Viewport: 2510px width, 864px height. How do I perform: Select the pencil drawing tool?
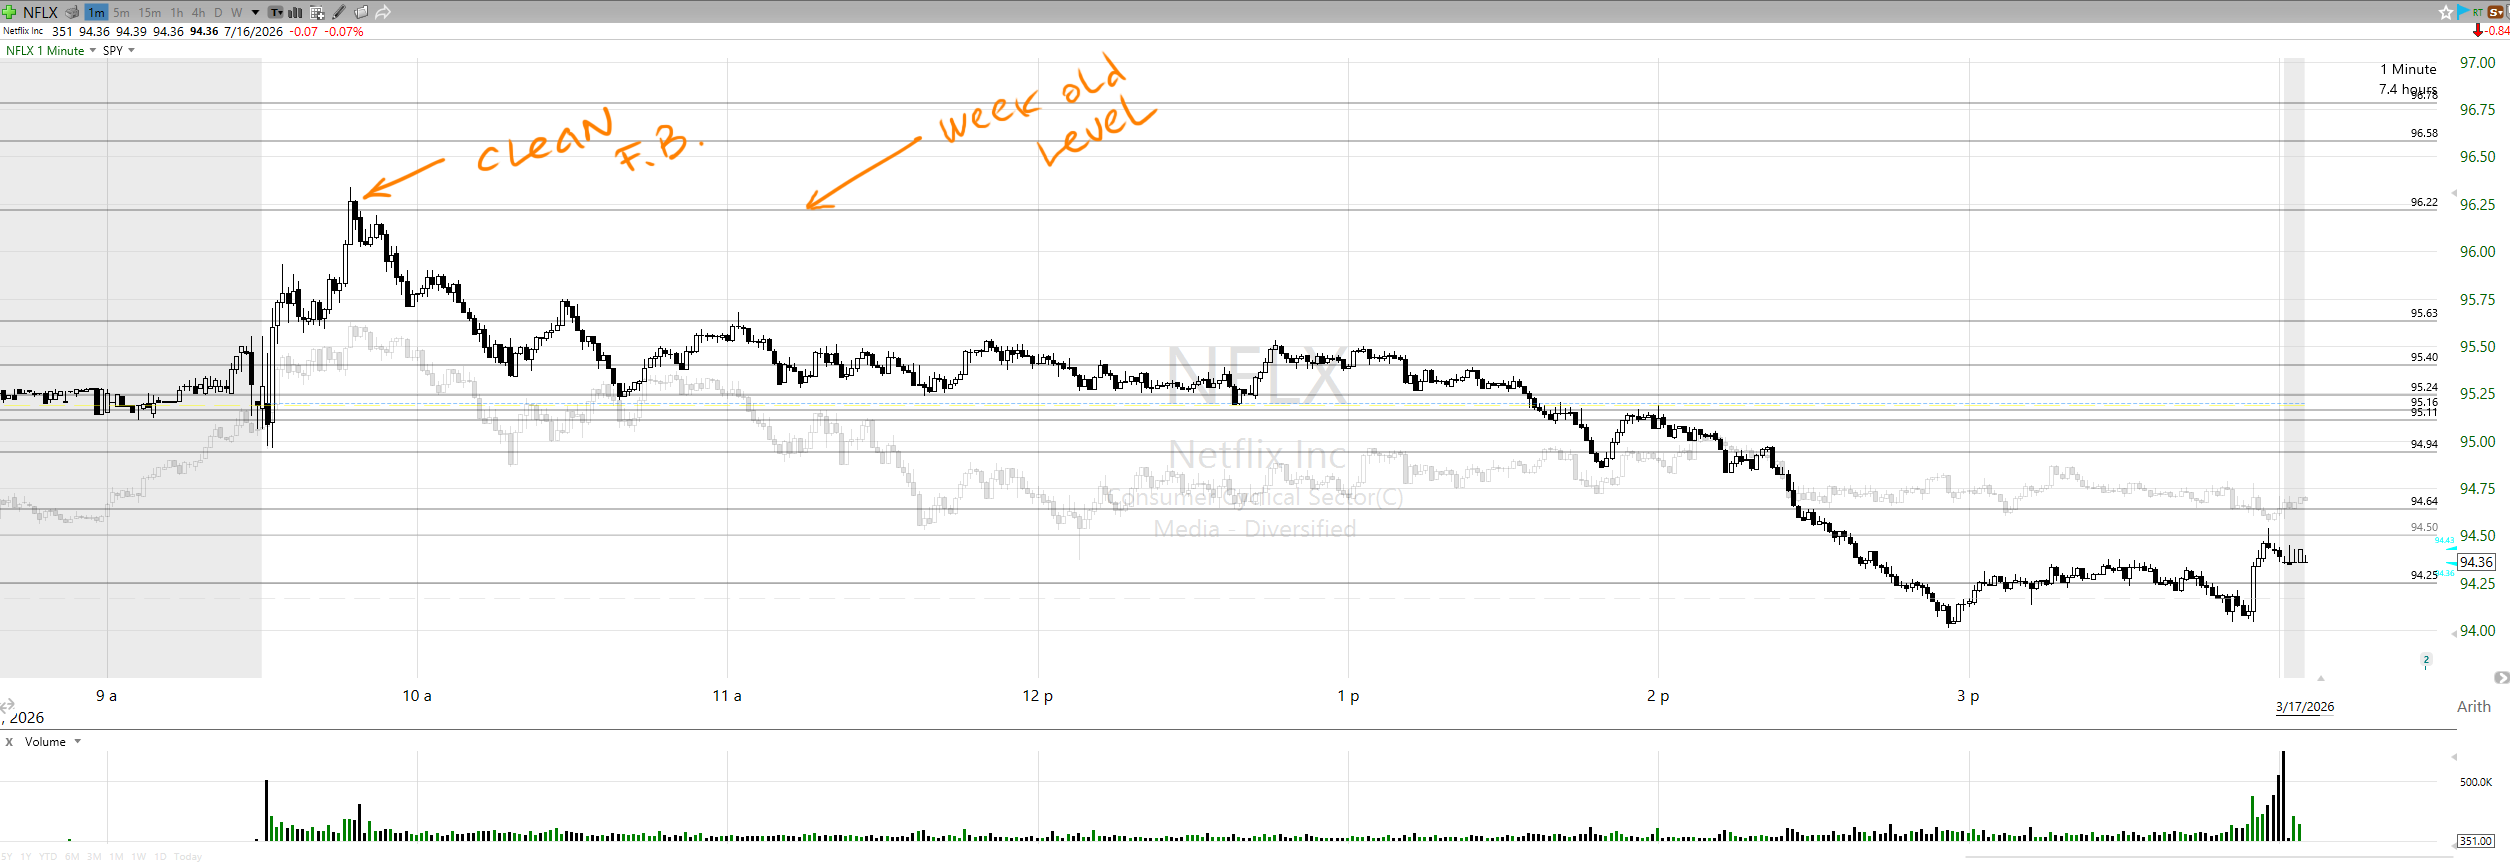click(x=339, y=12)
